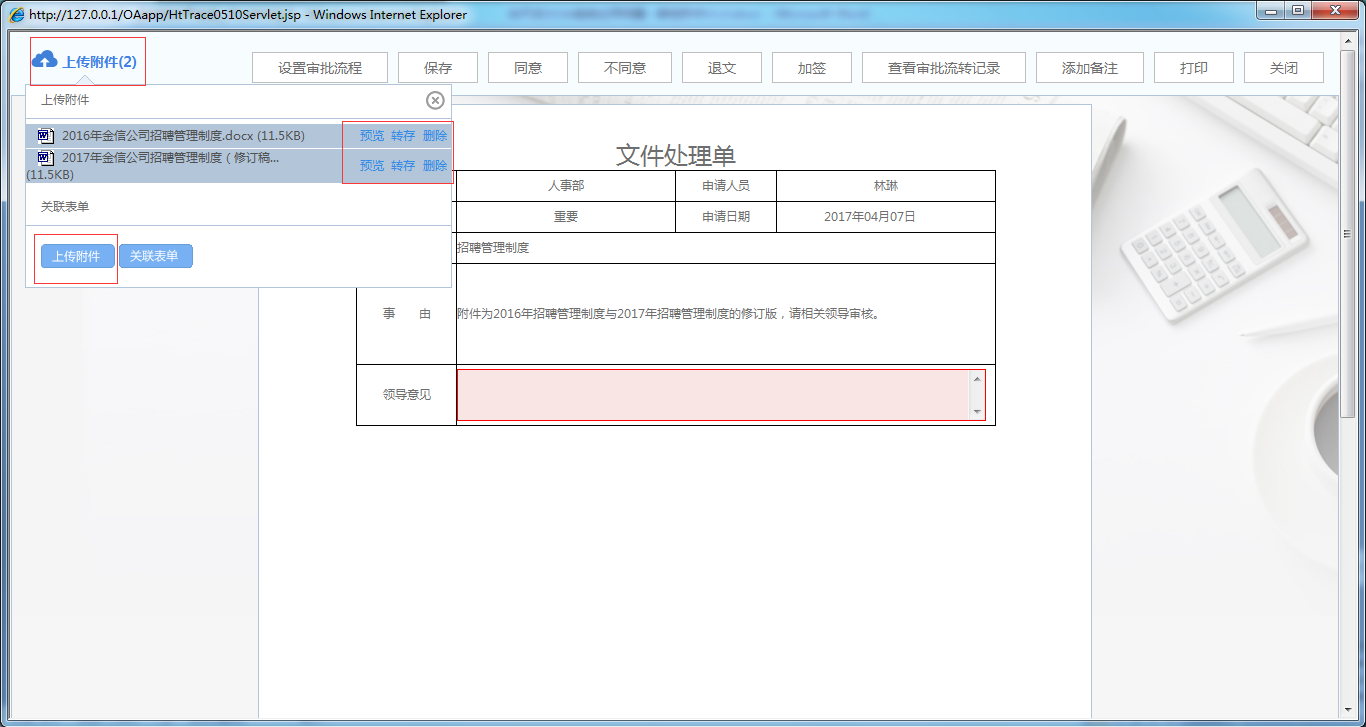
Task: Preview the 2016年 recruitment policy attachment
Action: pos(372,136)
